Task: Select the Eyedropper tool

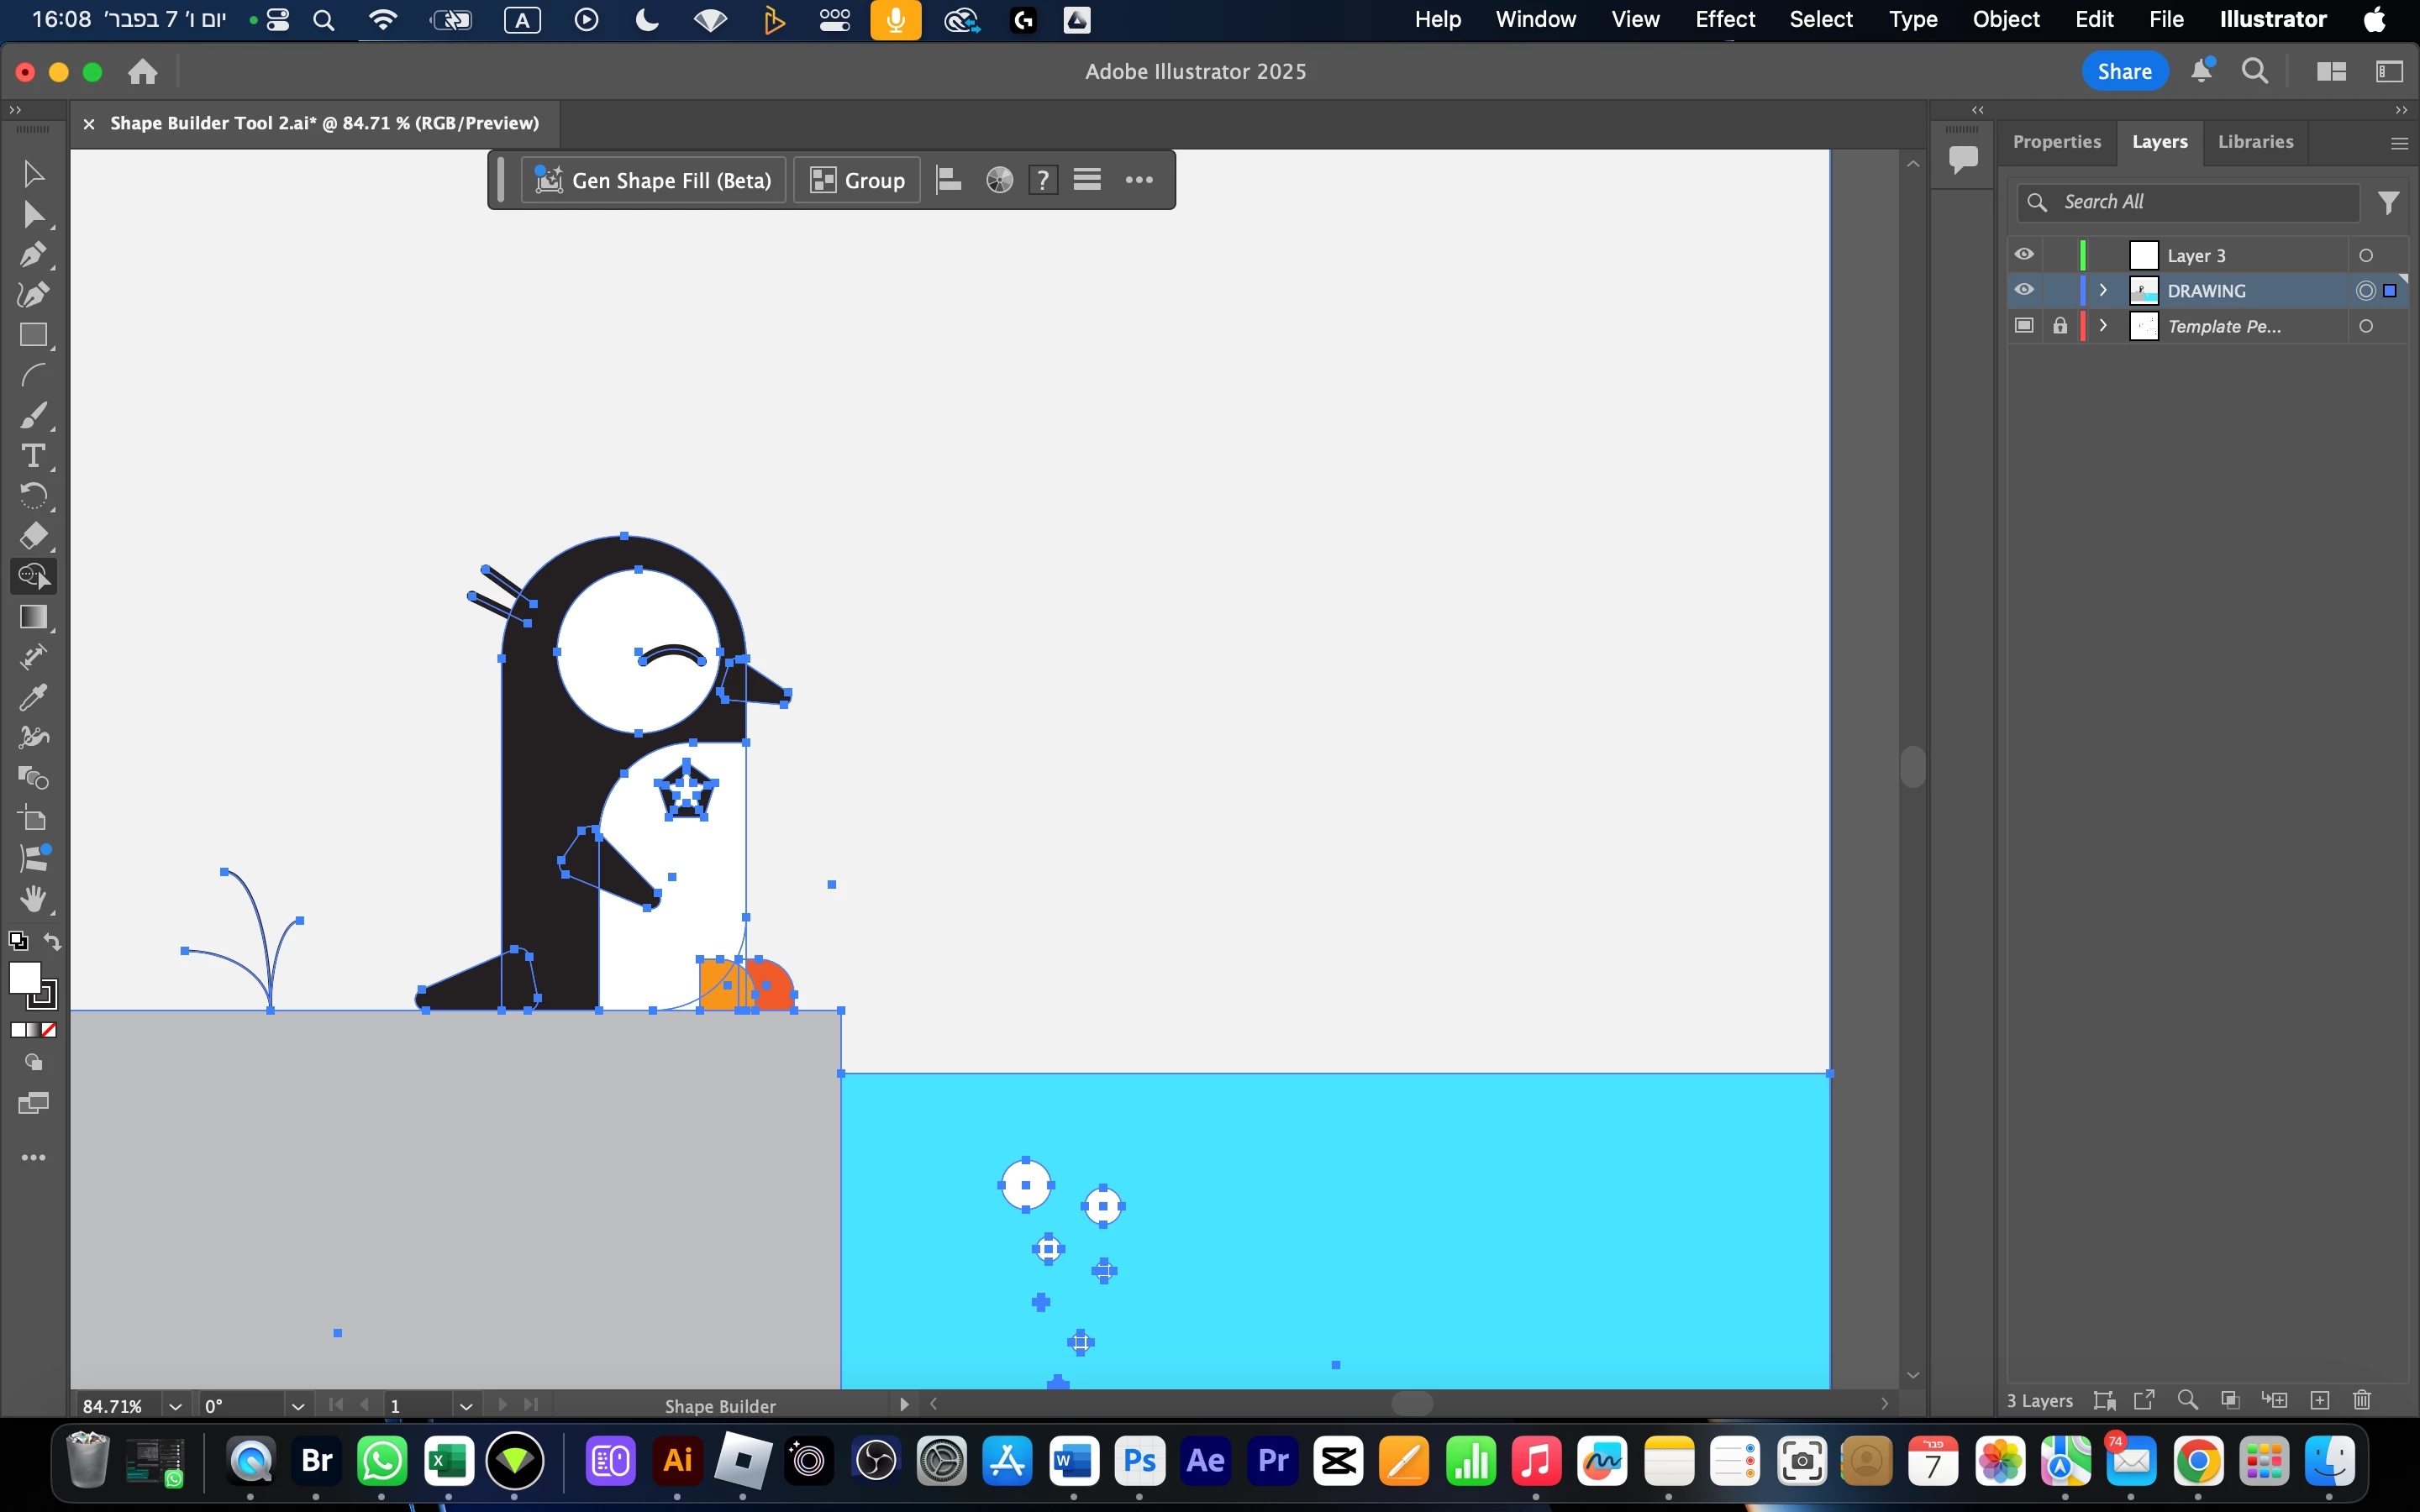Action: pyautogui.click(x=32, y=697)
